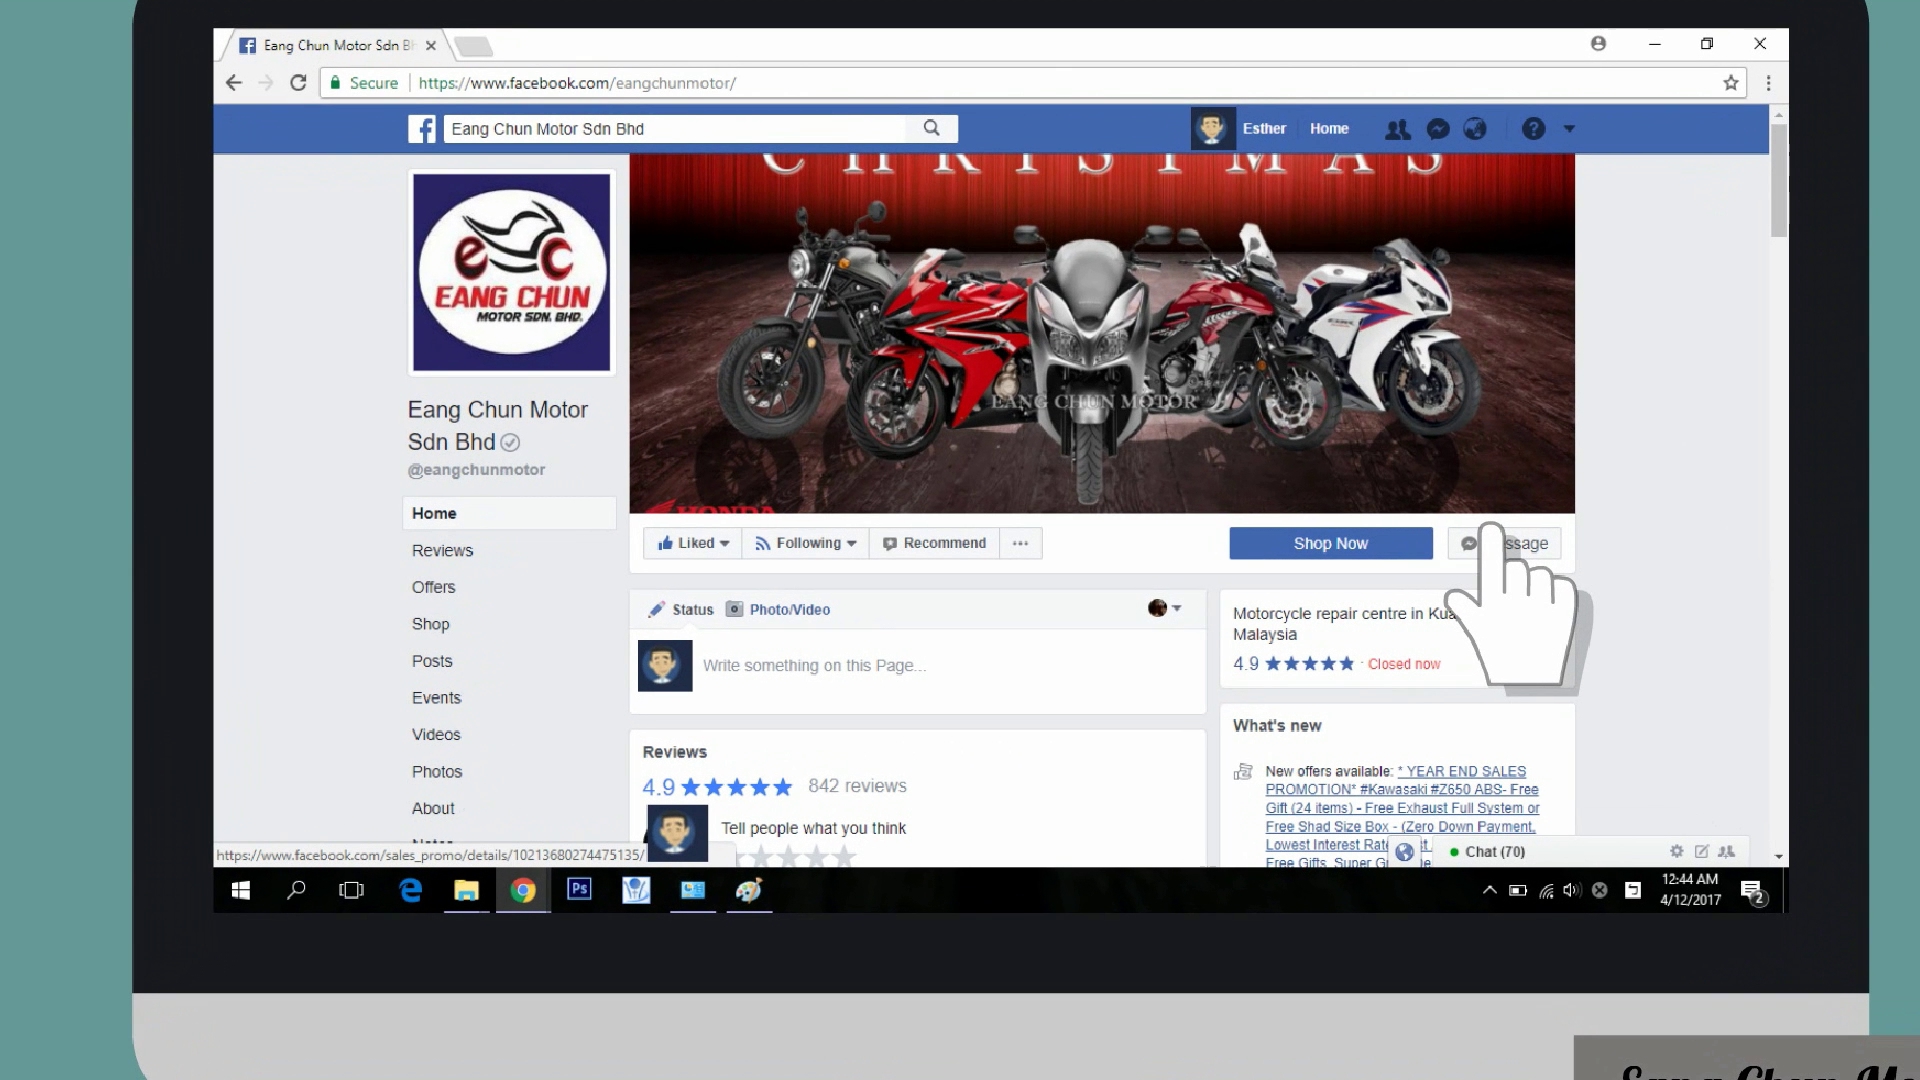Click the Facebook logo icon
This screenshot has width=1920, height=1080.
(422, 129)
